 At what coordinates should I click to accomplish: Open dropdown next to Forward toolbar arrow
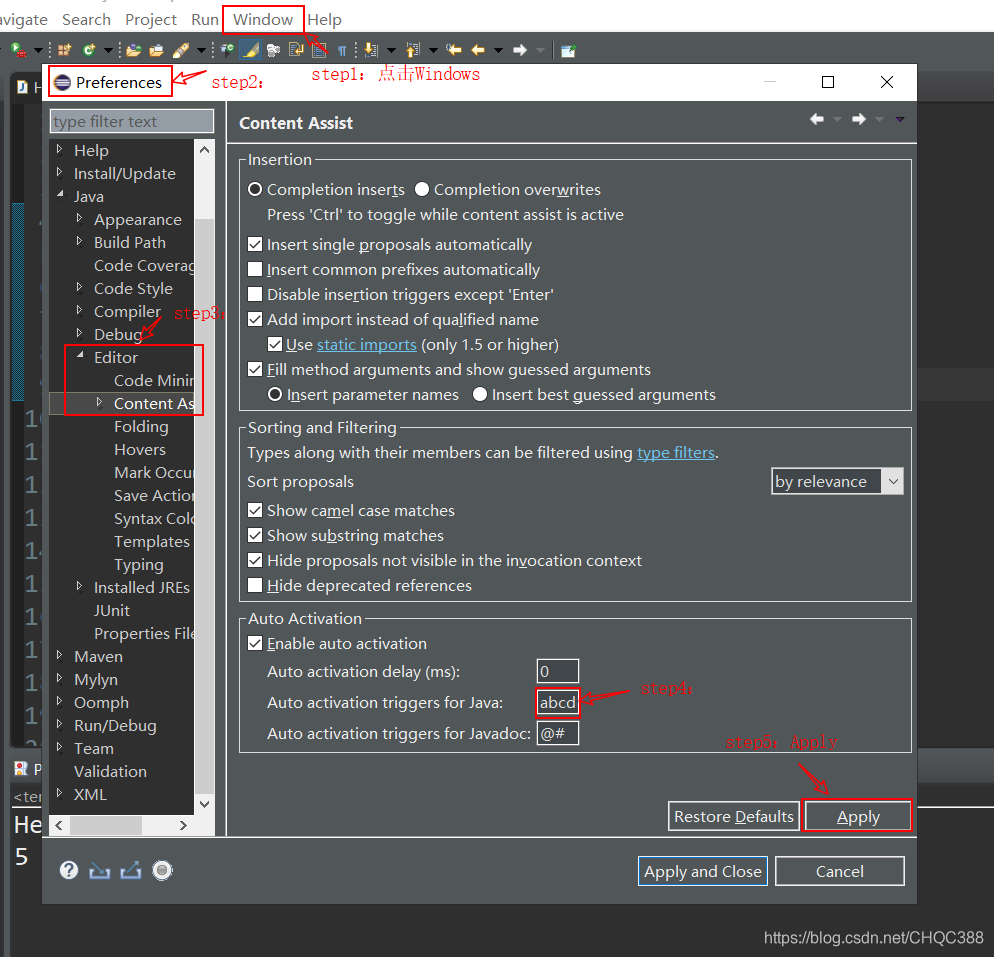(x=540, y=50)
